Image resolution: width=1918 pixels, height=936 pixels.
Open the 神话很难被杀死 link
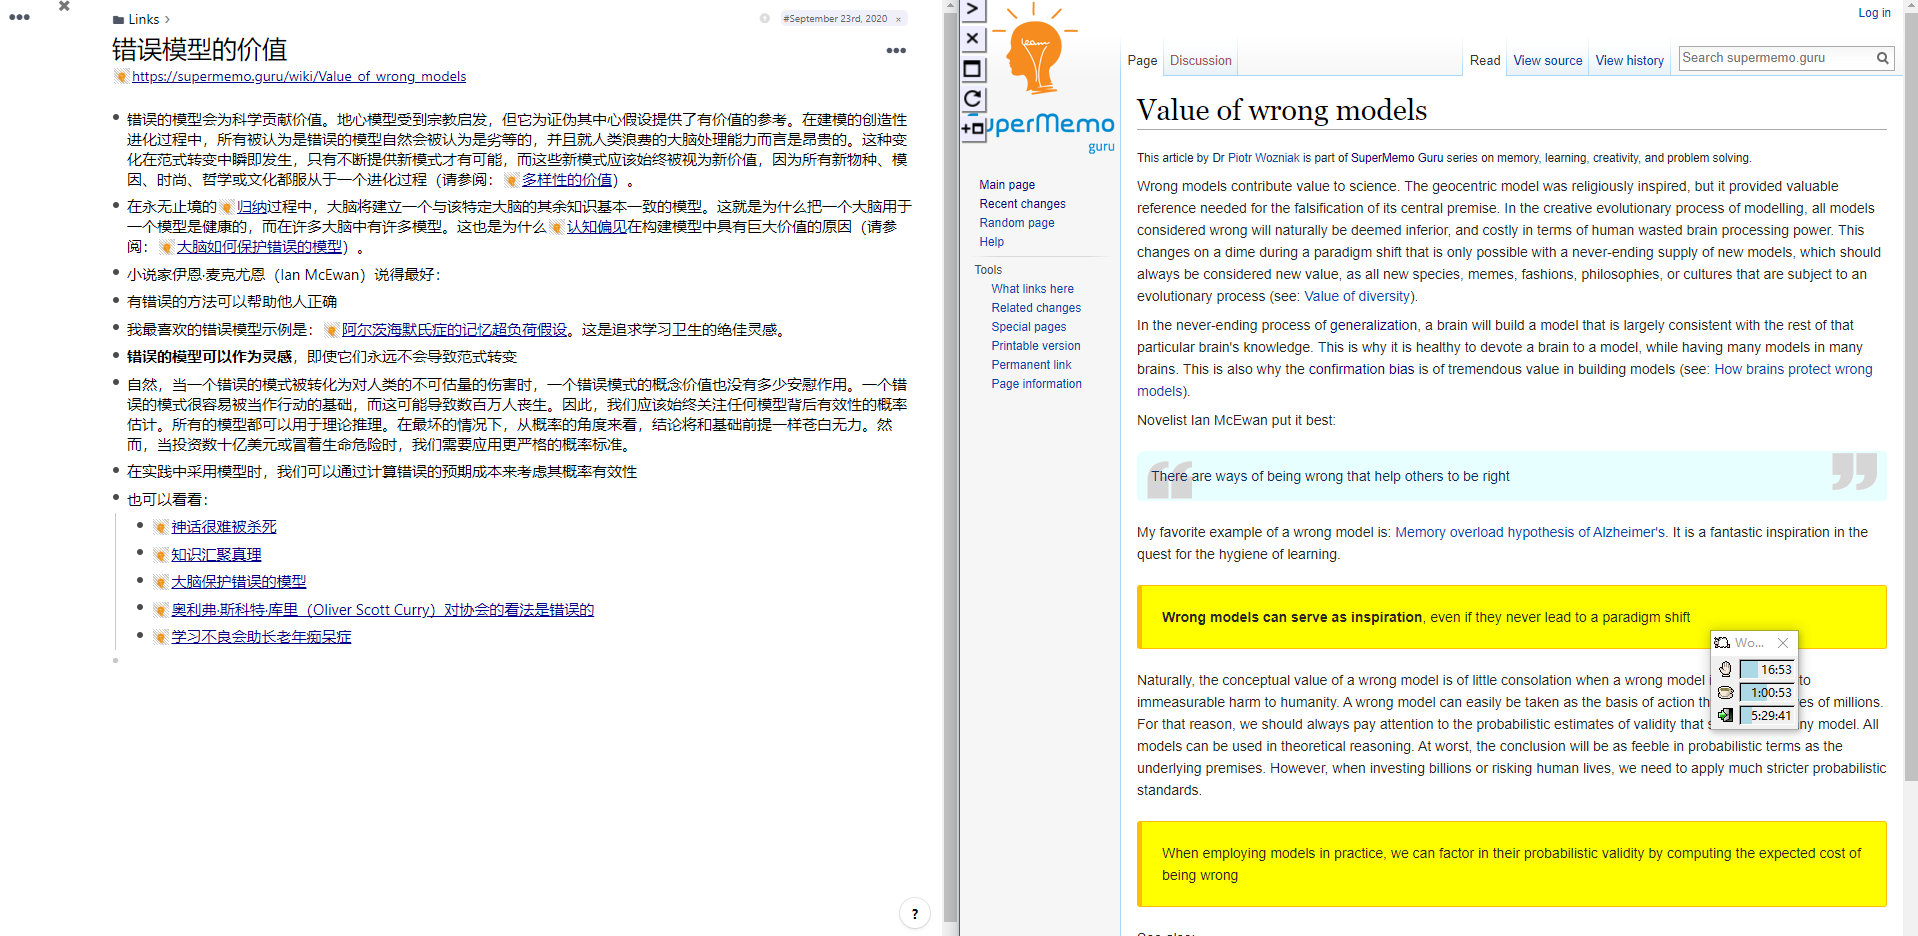tap(224, 527)
